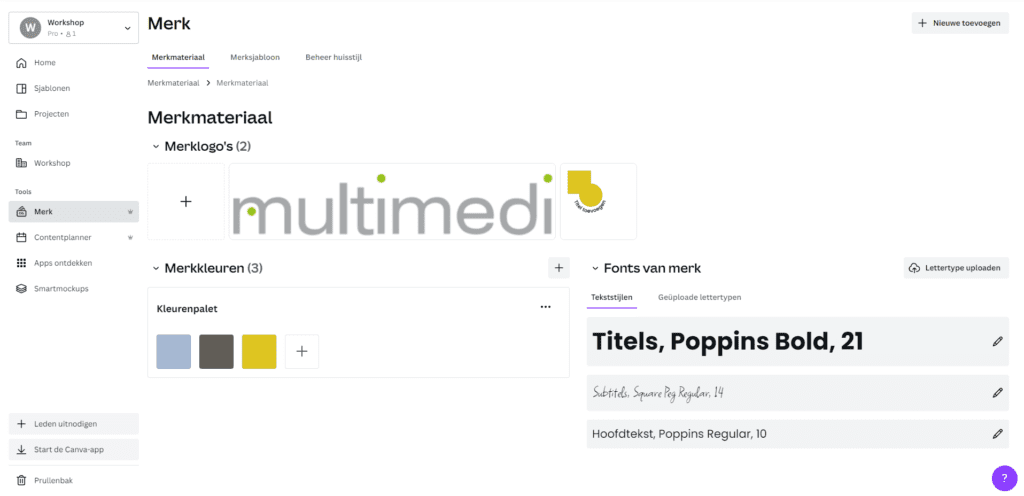Viewport: 1024px width, 496px height.
Task: Select the yellow brand color swatch
Action: pos(259,352)
